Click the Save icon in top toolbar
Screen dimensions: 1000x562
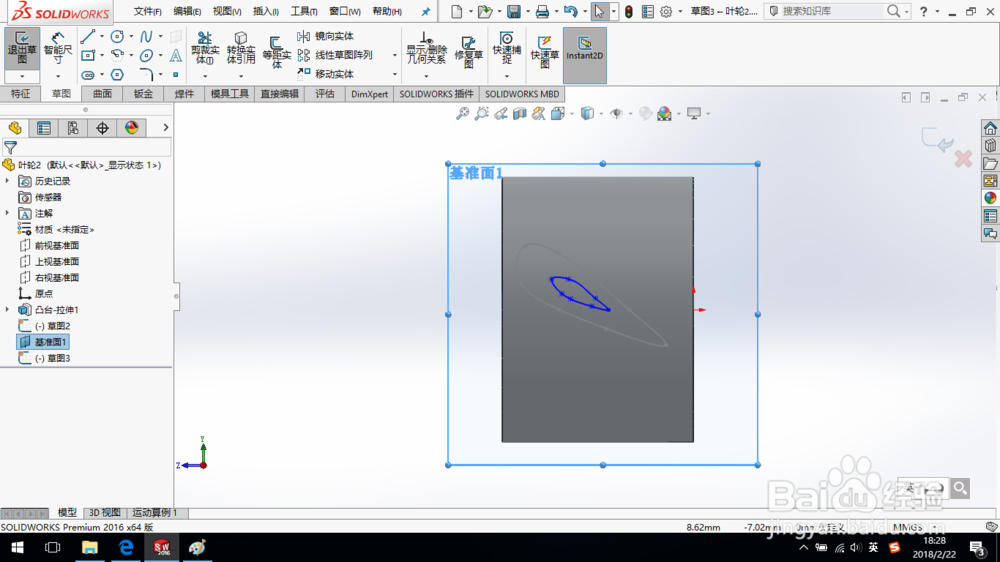tap(513, 11)
